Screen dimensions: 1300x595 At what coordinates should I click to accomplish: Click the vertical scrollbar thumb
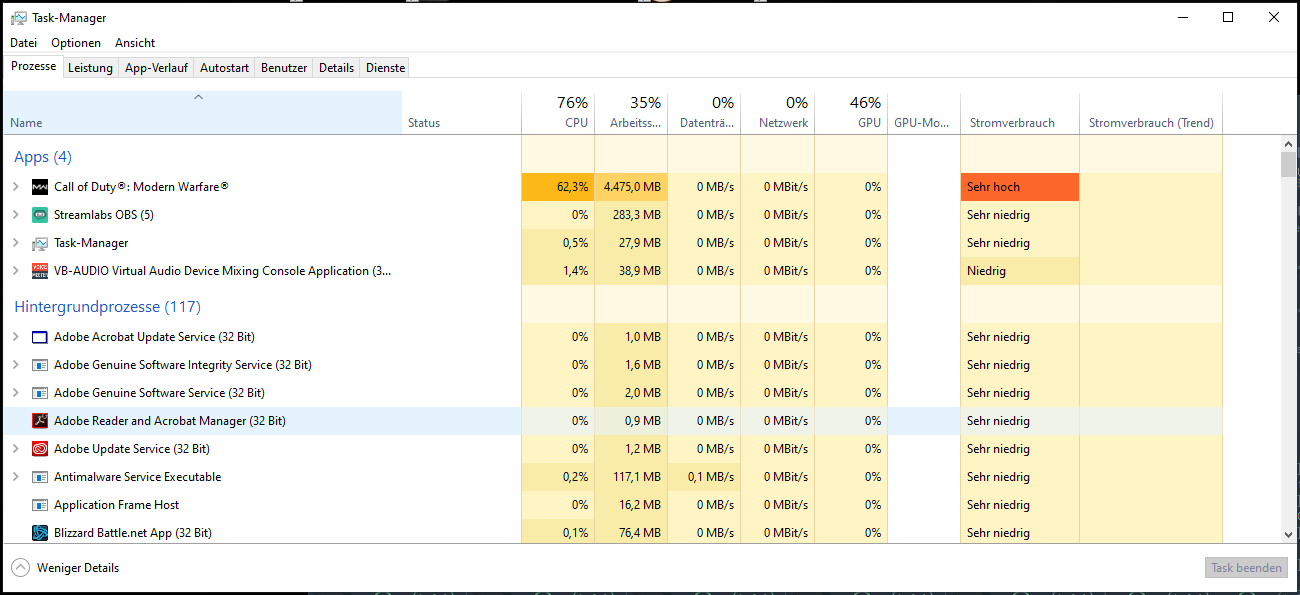(1288, 164)
